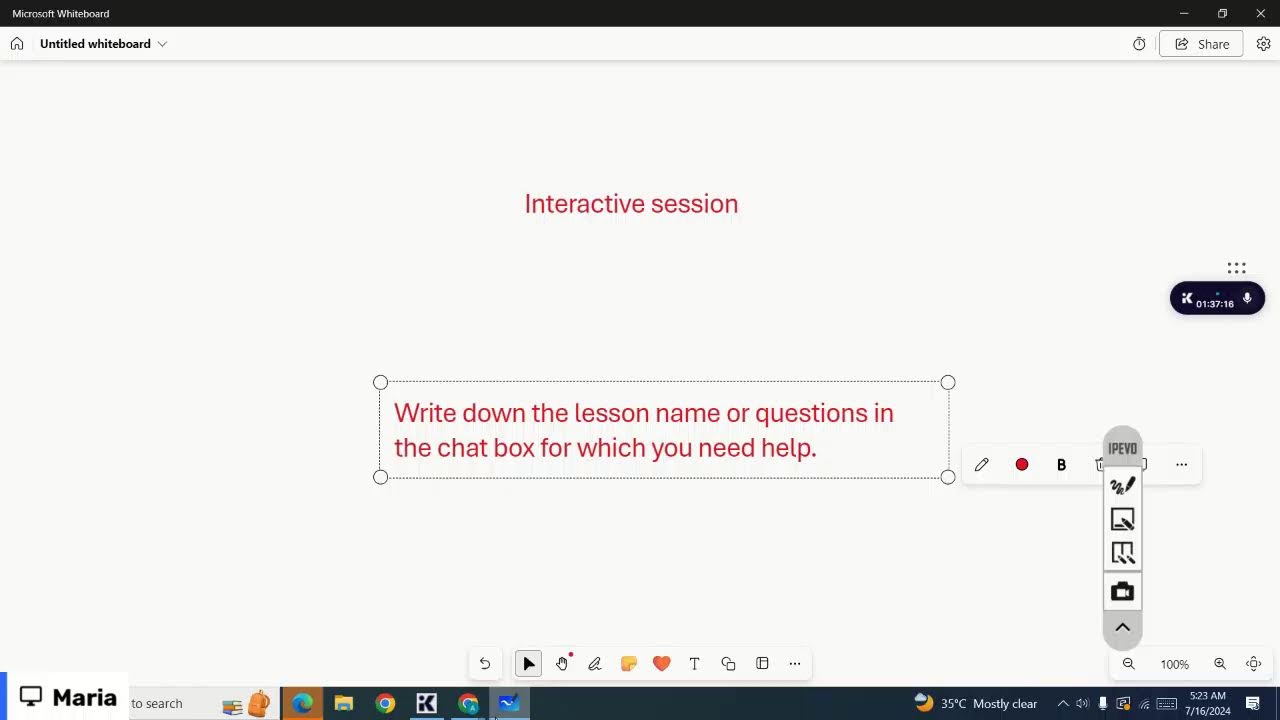Viewport: 1280px width, 720px height.
Task: Open more options in text context toolbar
Action: pyautogui.click(x=1182, y=464)
